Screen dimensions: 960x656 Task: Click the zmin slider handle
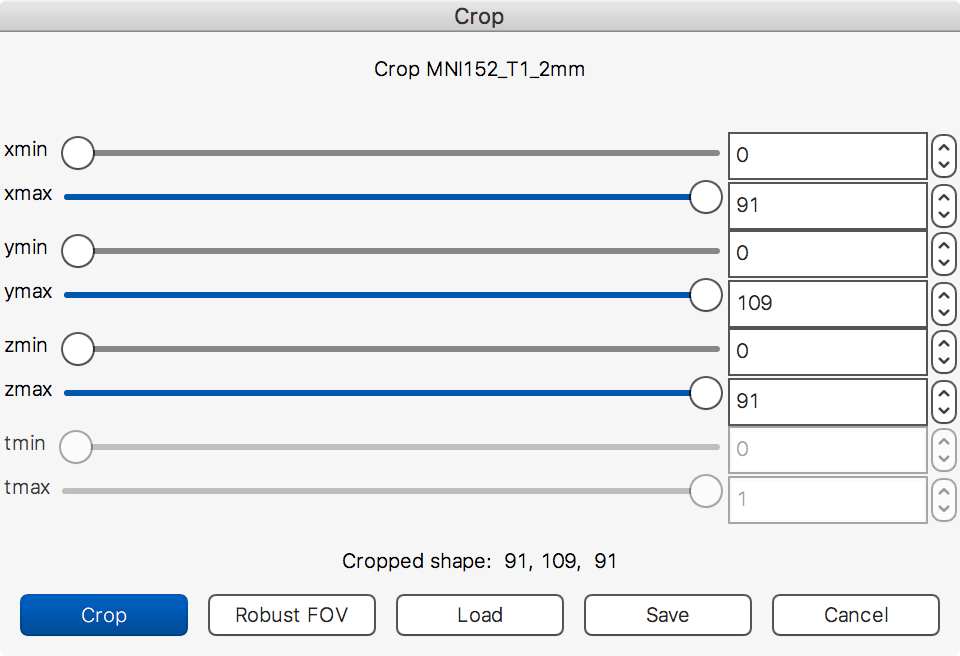pos(77,348)
